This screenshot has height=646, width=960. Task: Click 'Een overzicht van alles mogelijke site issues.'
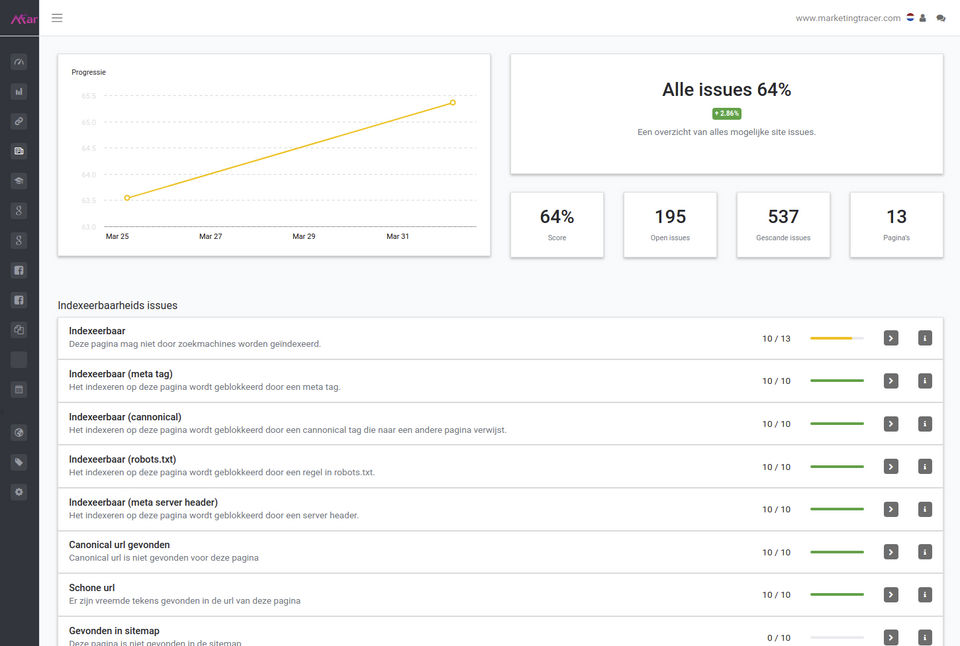click(x=727, y=132)
